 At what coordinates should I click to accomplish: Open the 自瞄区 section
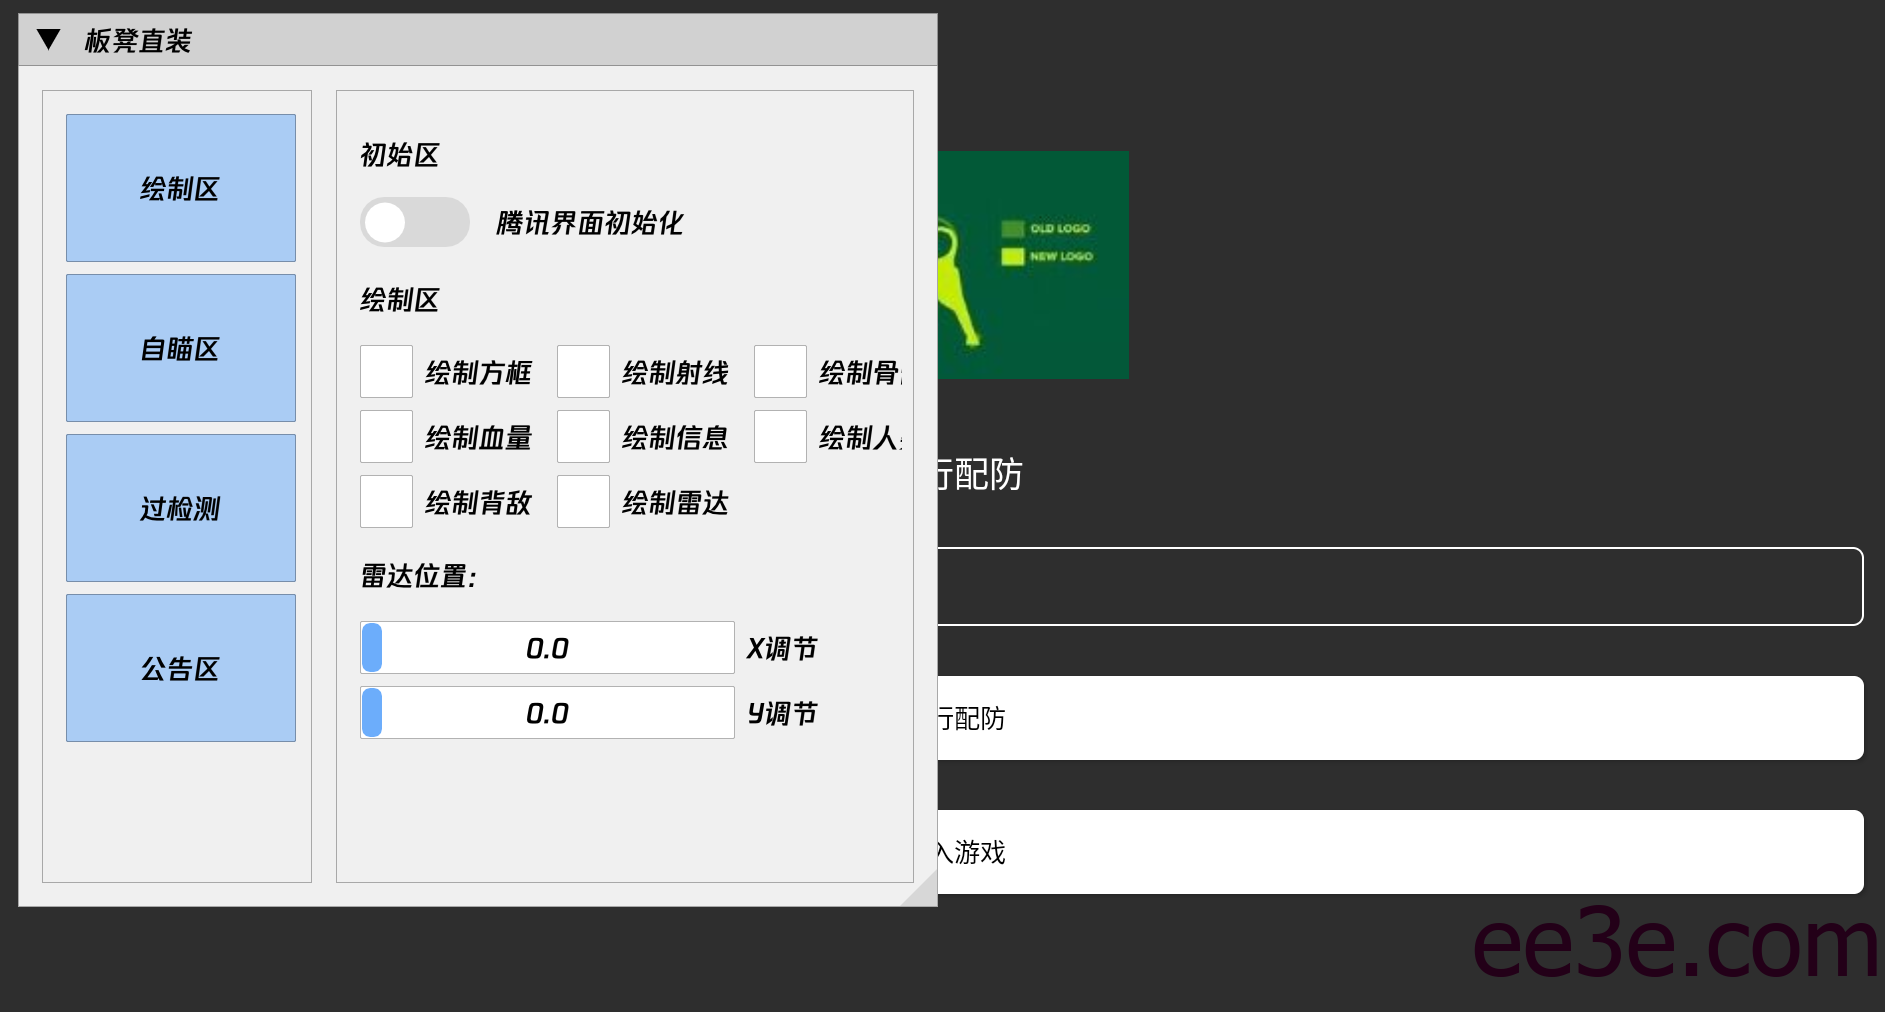181,348
